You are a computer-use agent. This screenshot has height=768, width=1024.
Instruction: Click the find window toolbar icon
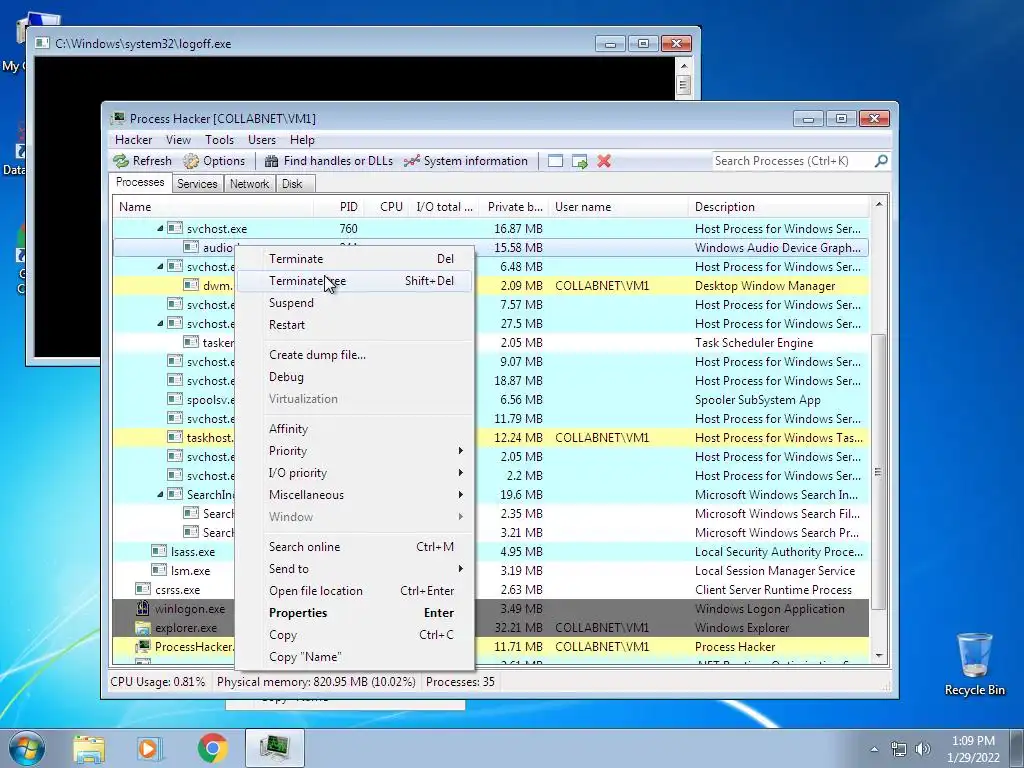click(555, 161)
